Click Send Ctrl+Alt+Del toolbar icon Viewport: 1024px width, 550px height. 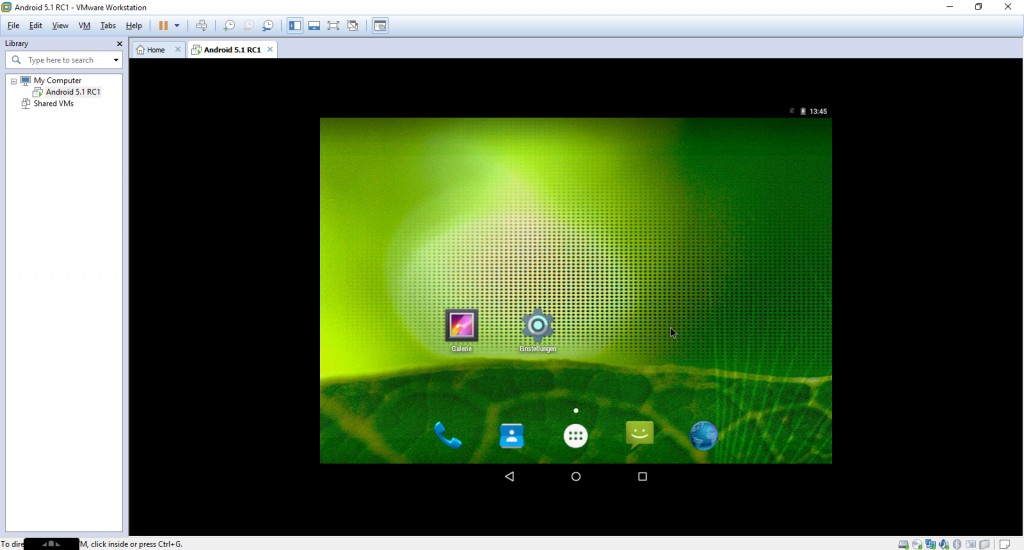point(202,25)
